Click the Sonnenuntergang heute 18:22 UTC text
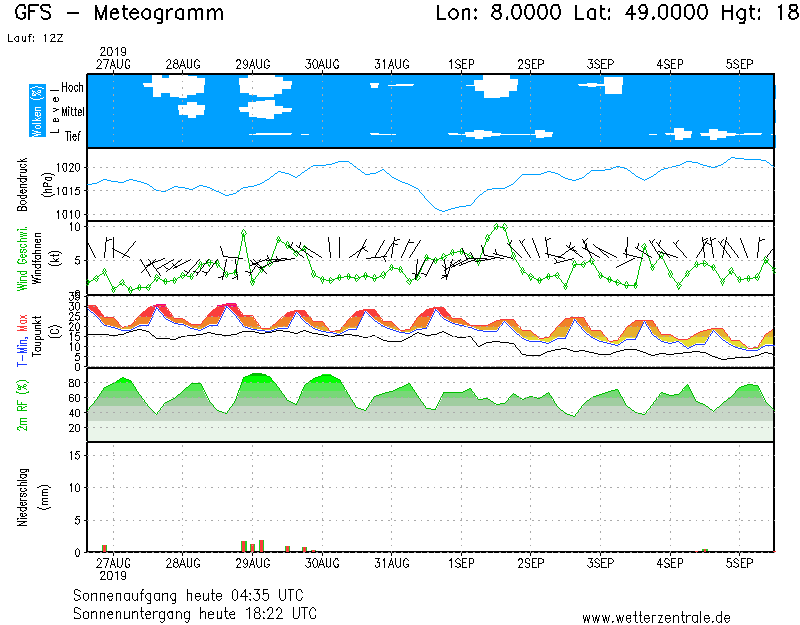The width and height of the screenshot is (800, 625). click(195, 612)
